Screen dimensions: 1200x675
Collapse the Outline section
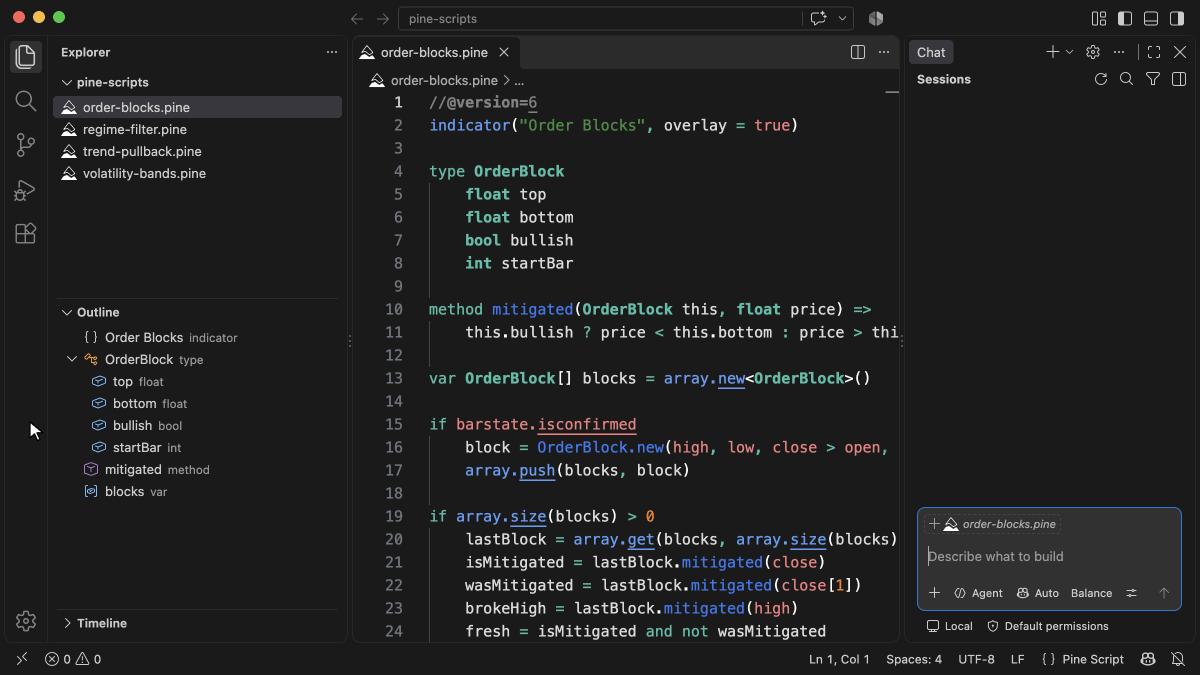(x=67, y=313)
